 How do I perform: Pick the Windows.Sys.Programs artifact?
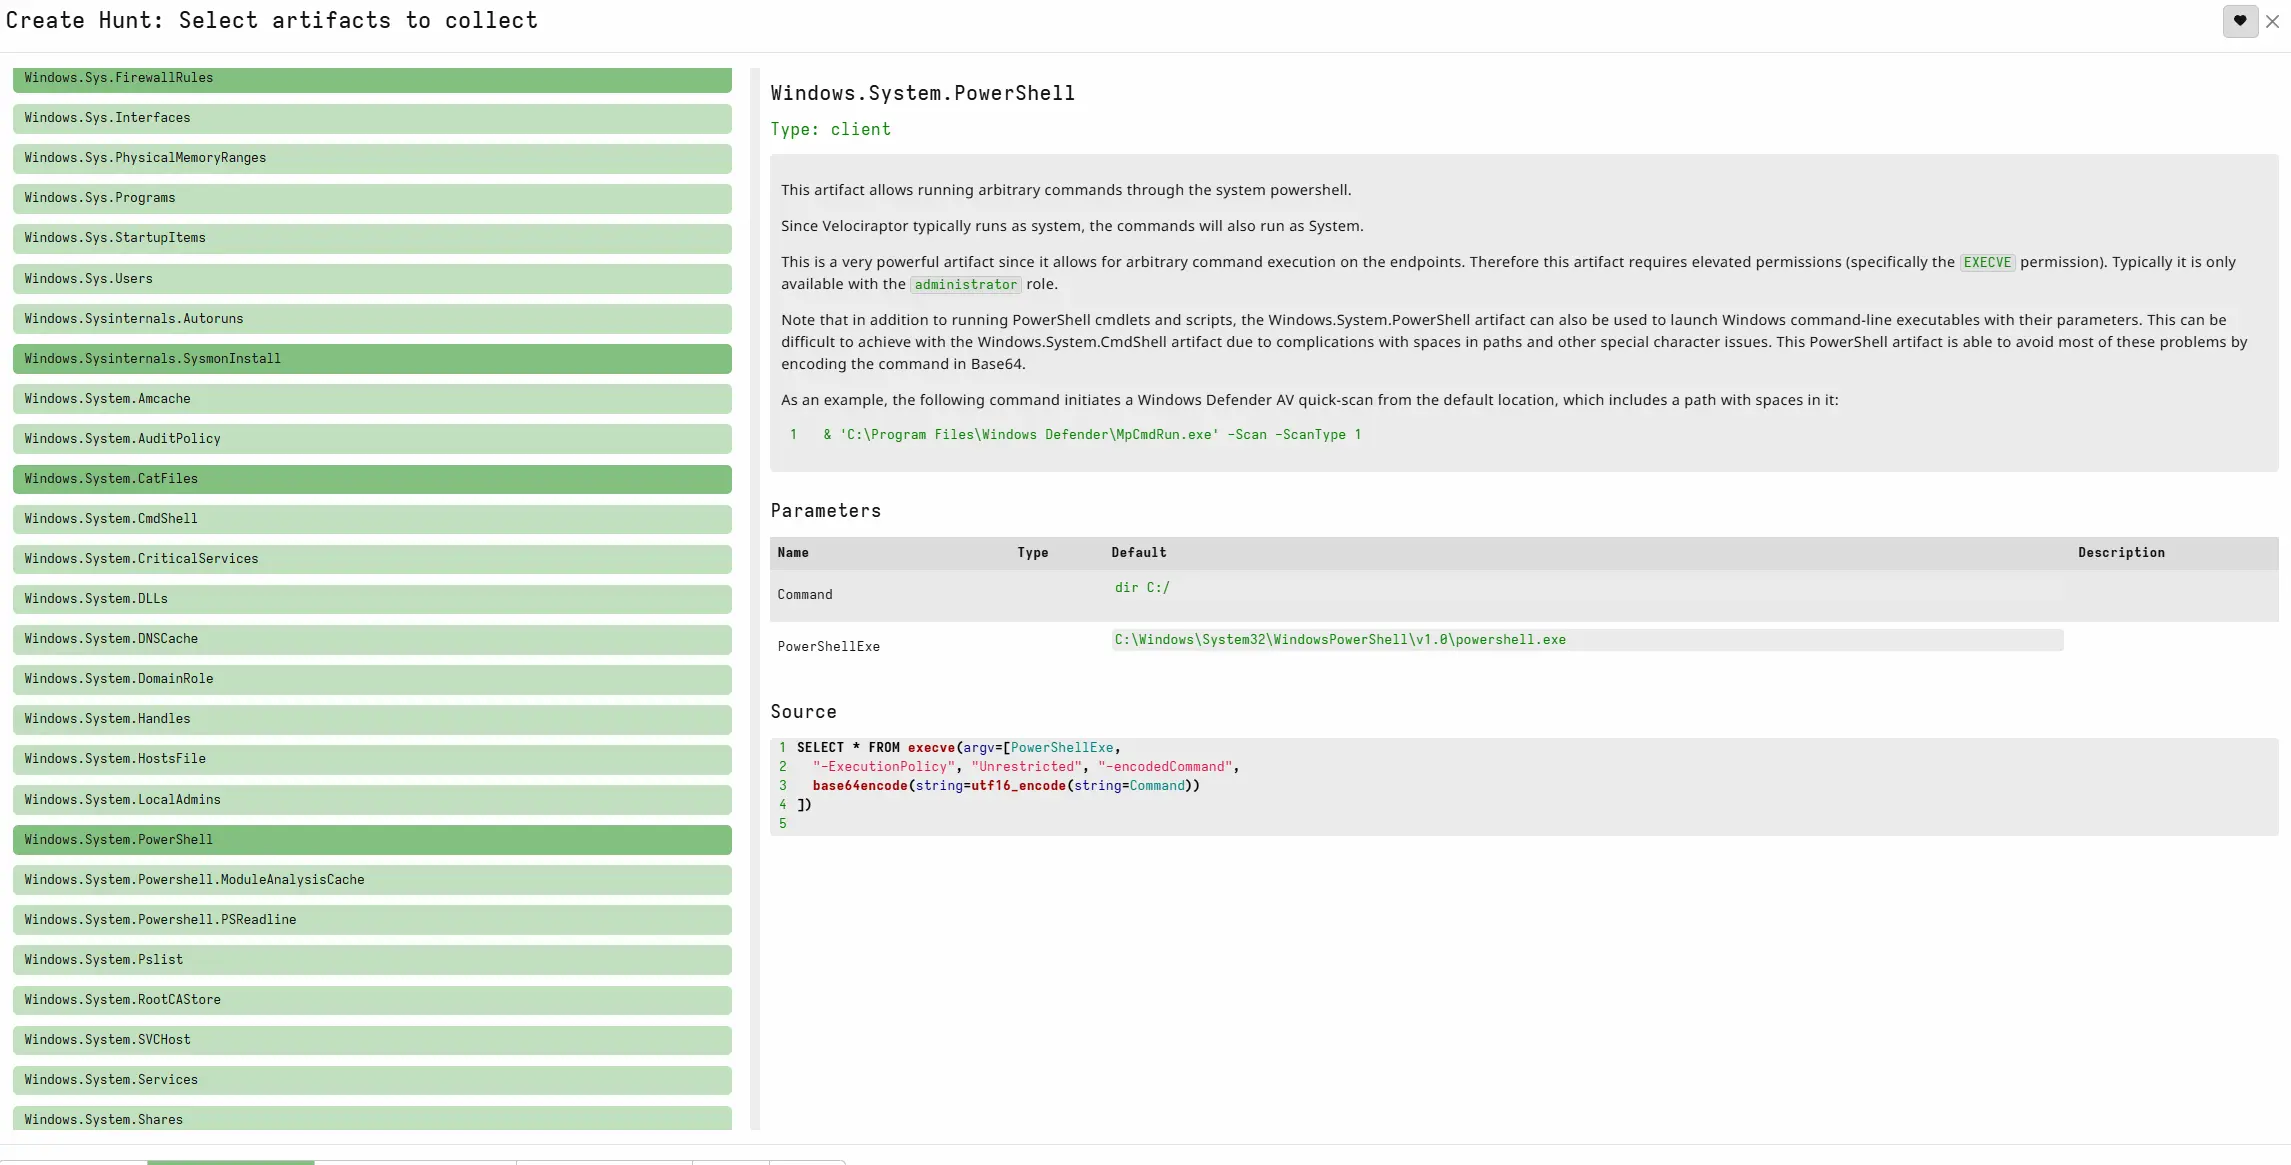pyautogui.click(x=372, y=198)
